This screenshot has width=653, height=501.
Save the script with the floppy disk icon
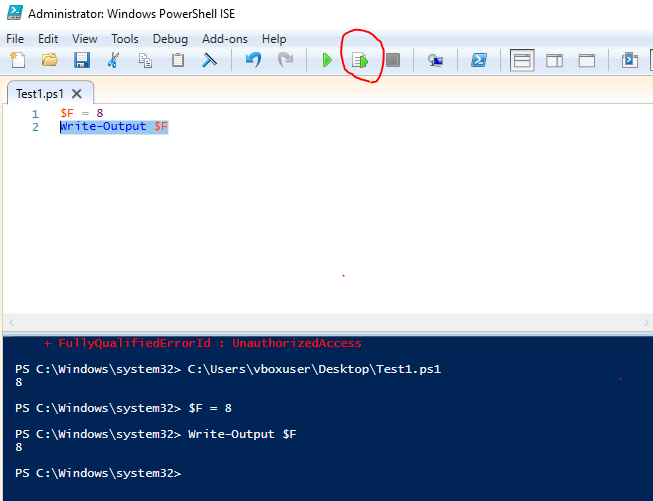pyautogui.click(x=82, y=60)
